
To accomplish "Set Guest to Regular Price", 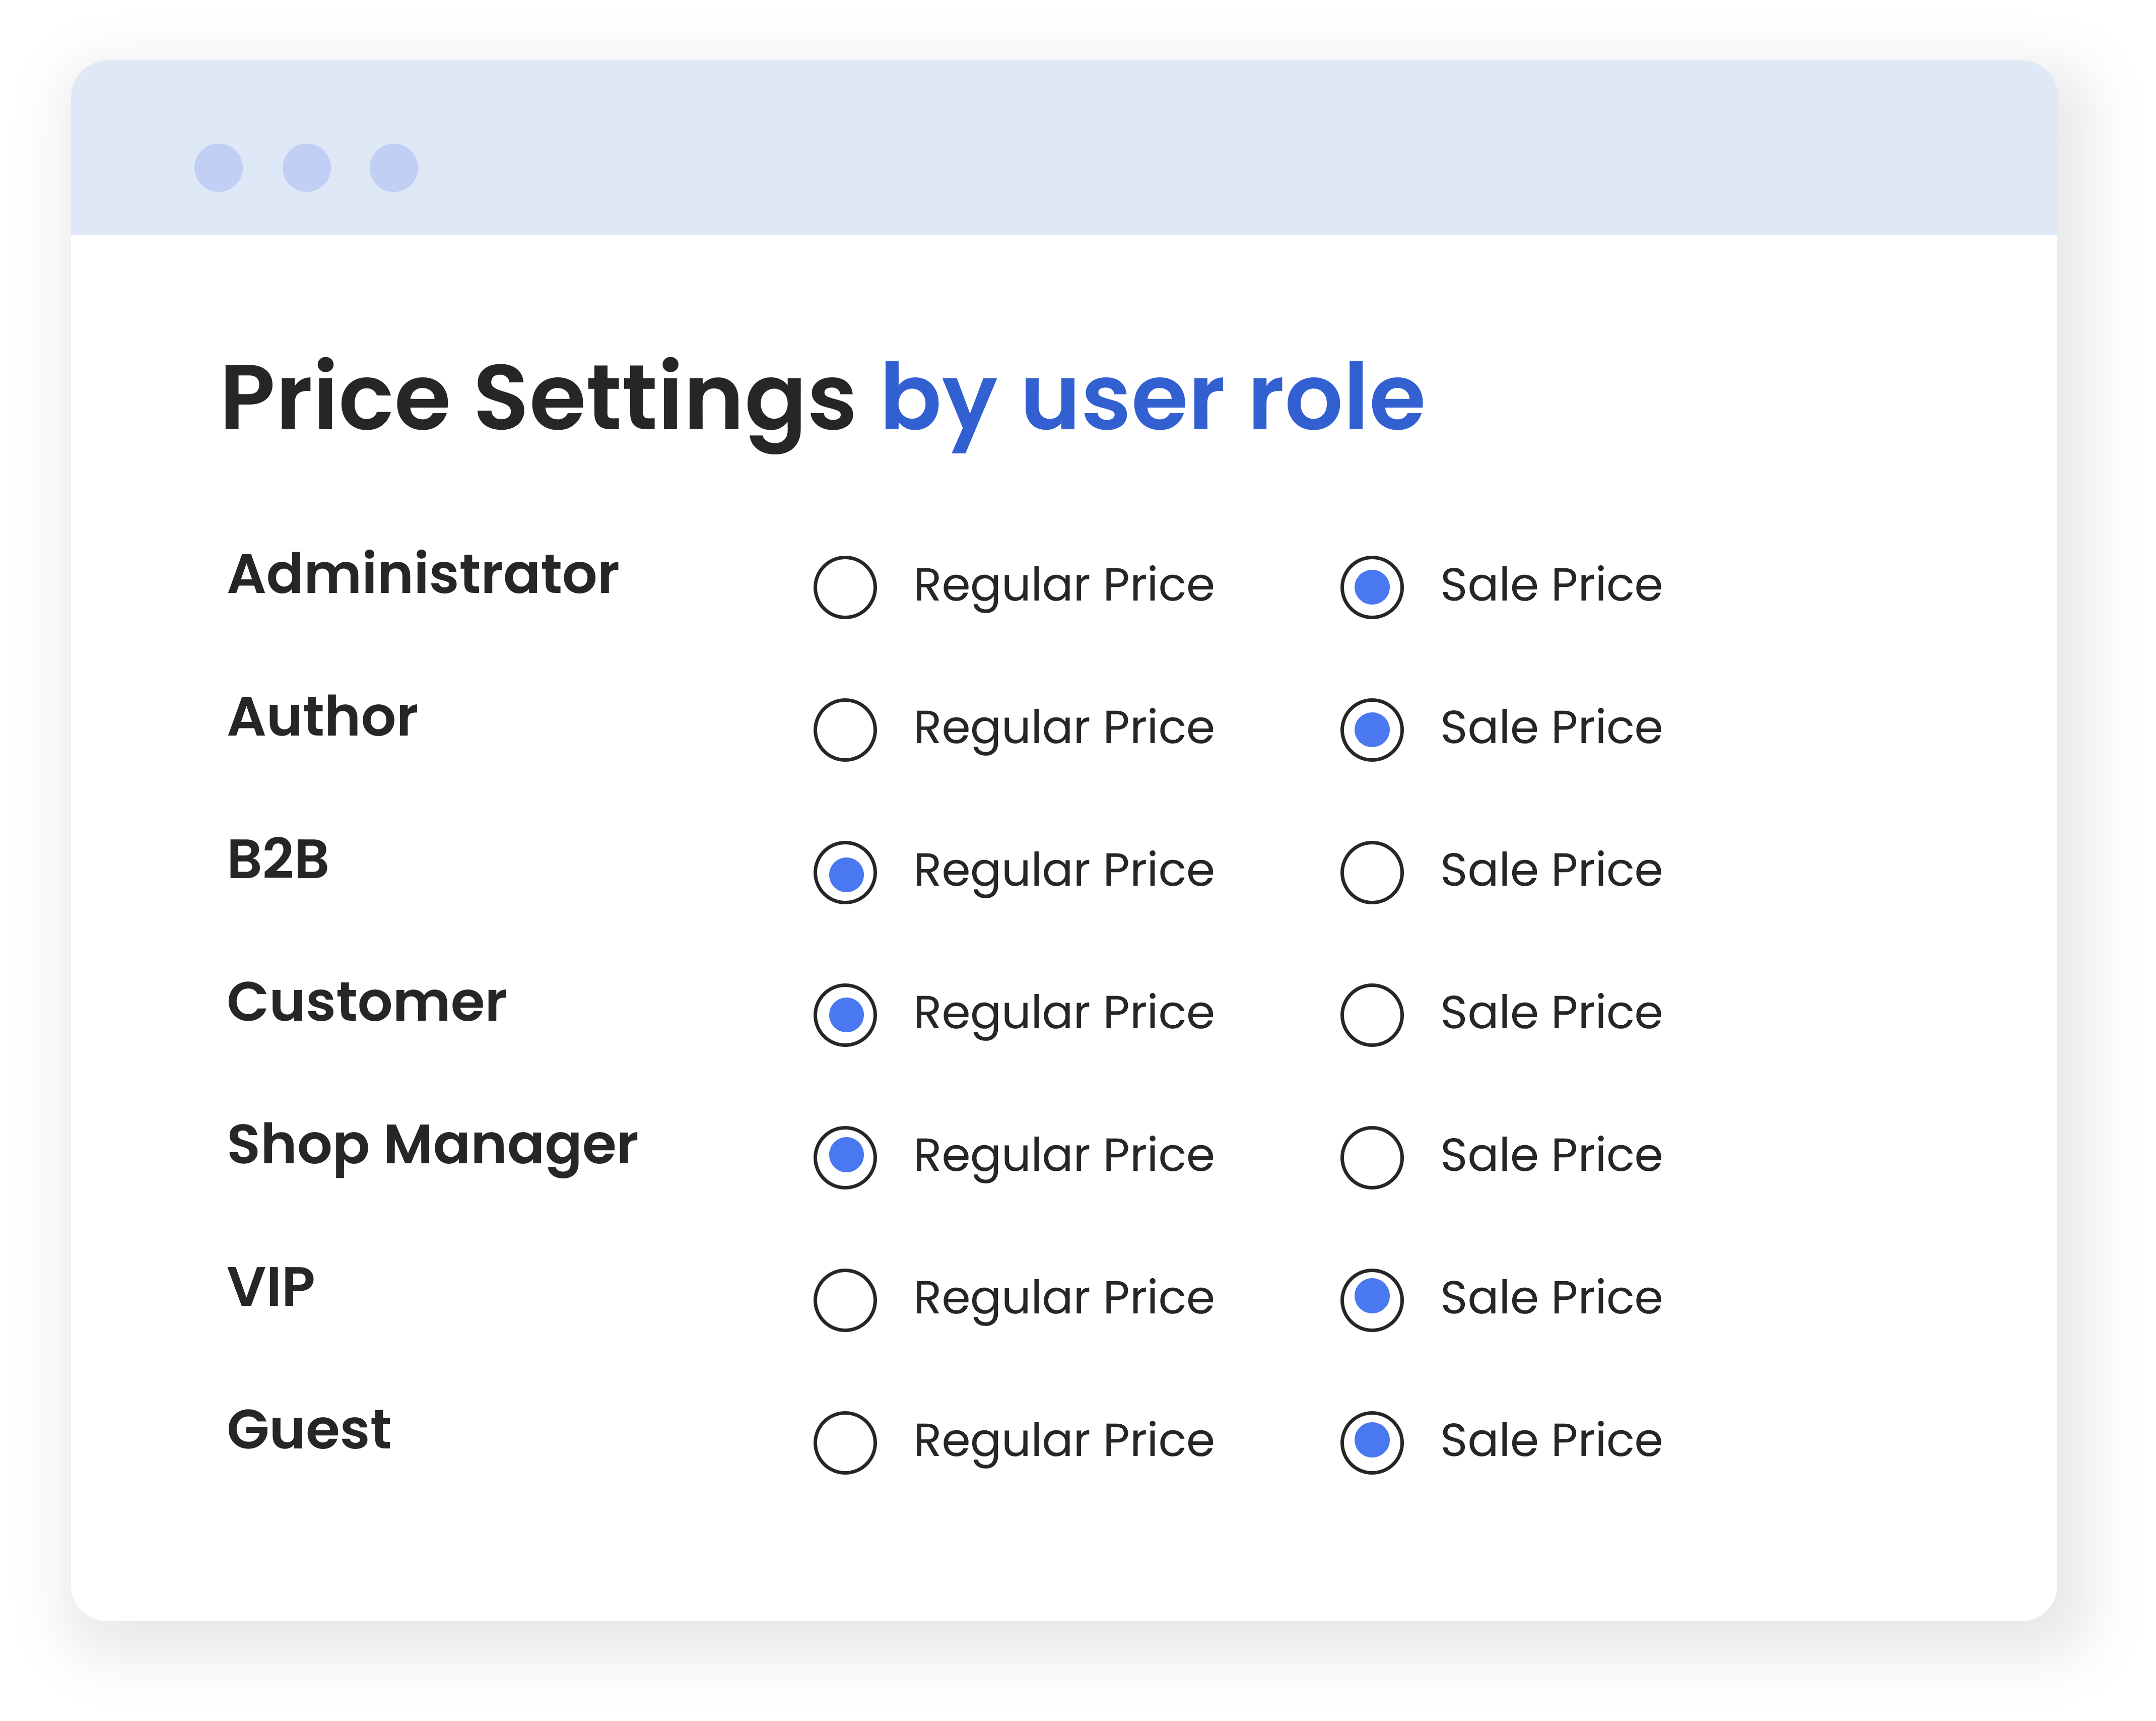I will pos(845,1442).
